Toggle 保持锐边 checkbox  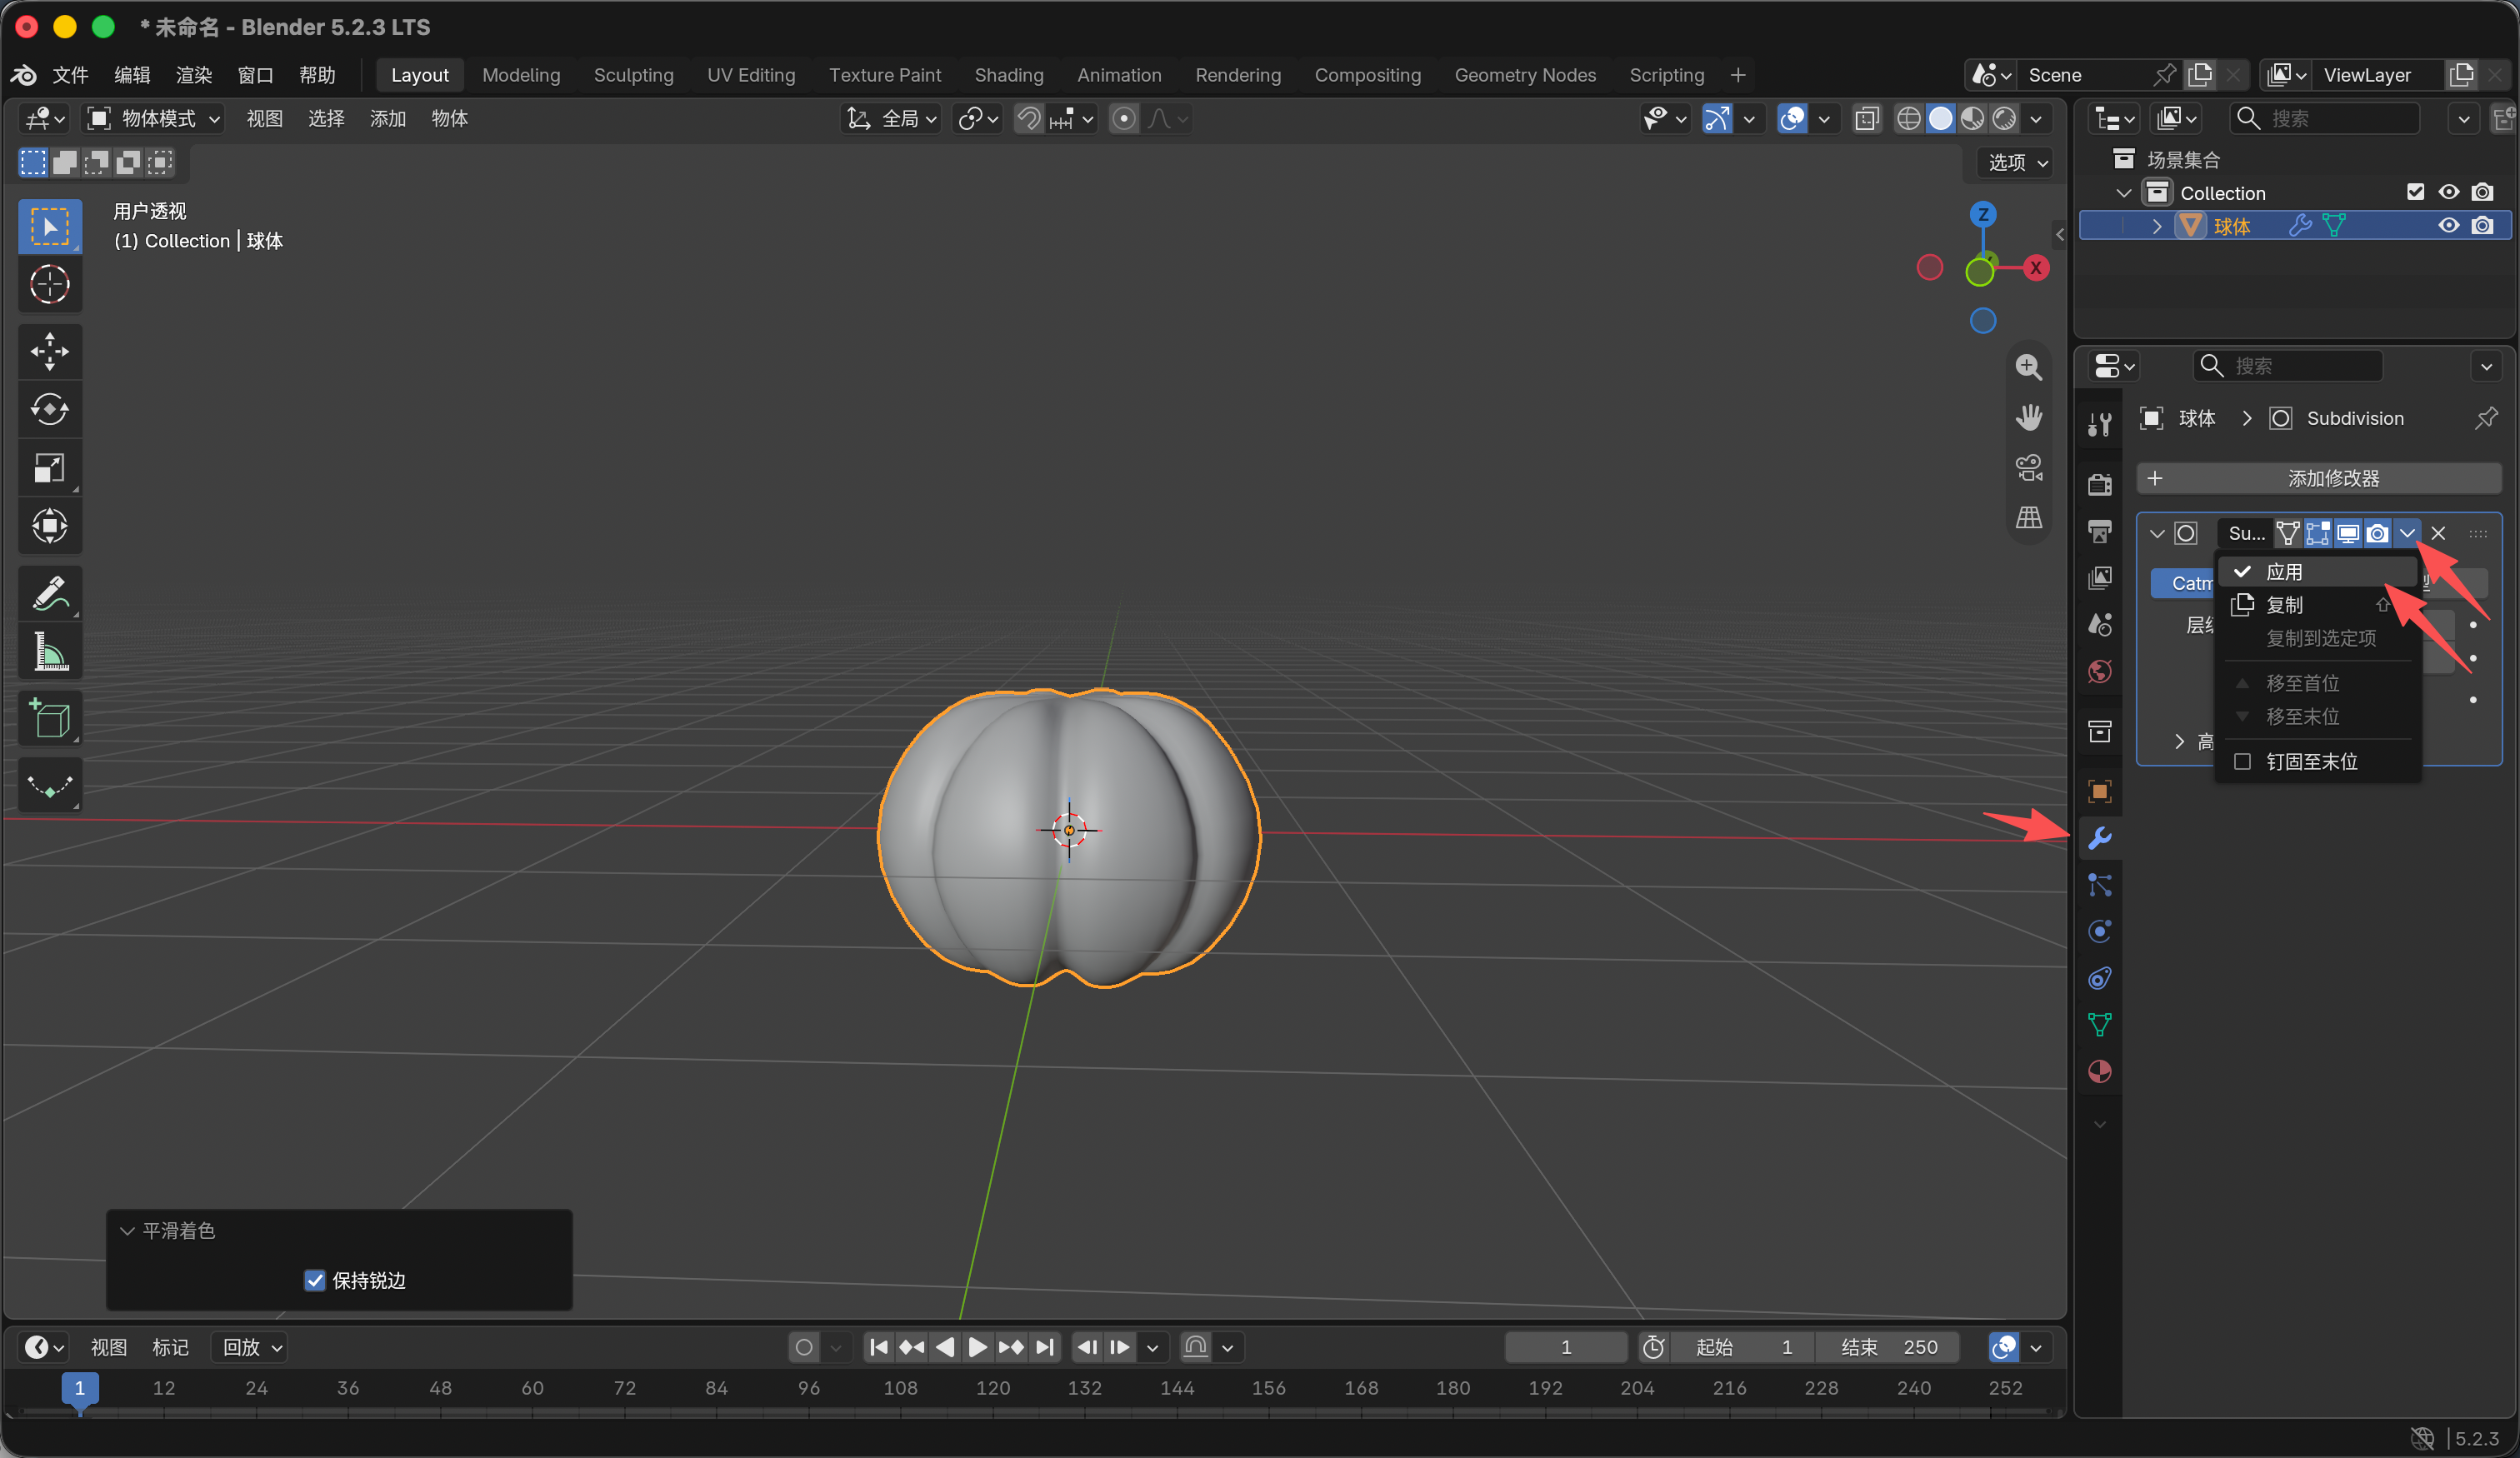coord(314,1280)
